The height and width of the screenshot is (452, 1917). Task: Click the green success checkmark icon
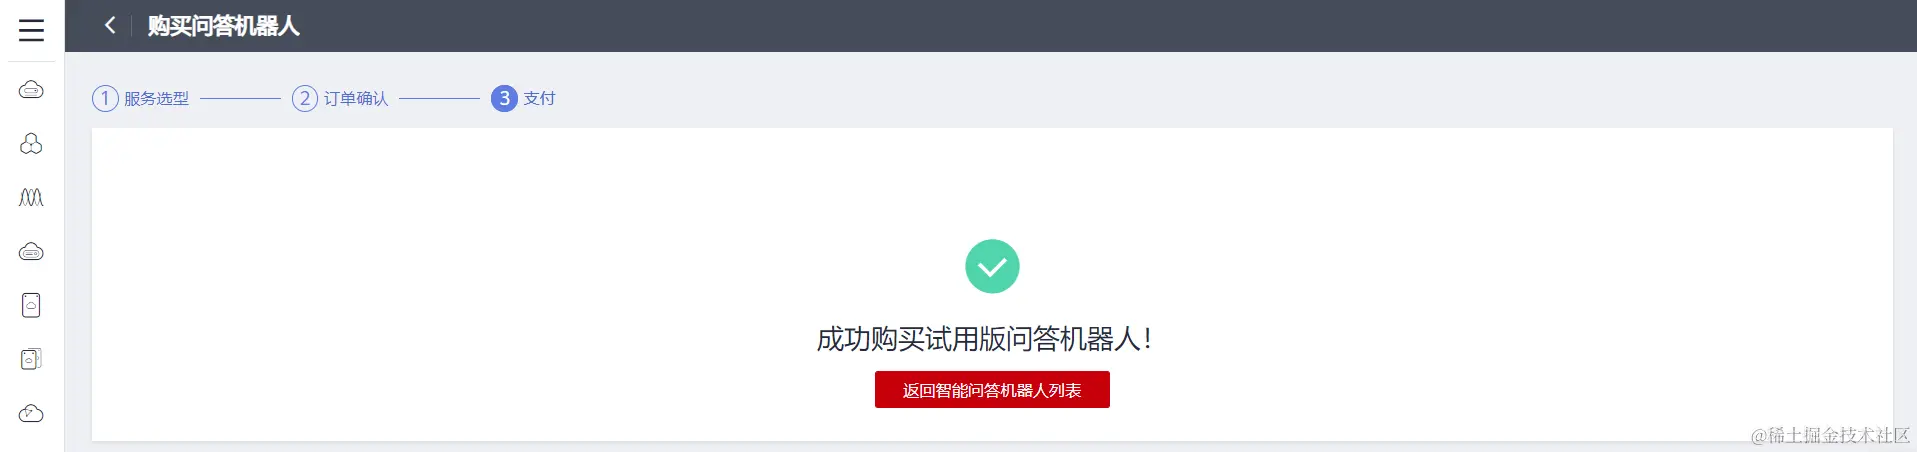pyautogui.click(x=992, y=266)
